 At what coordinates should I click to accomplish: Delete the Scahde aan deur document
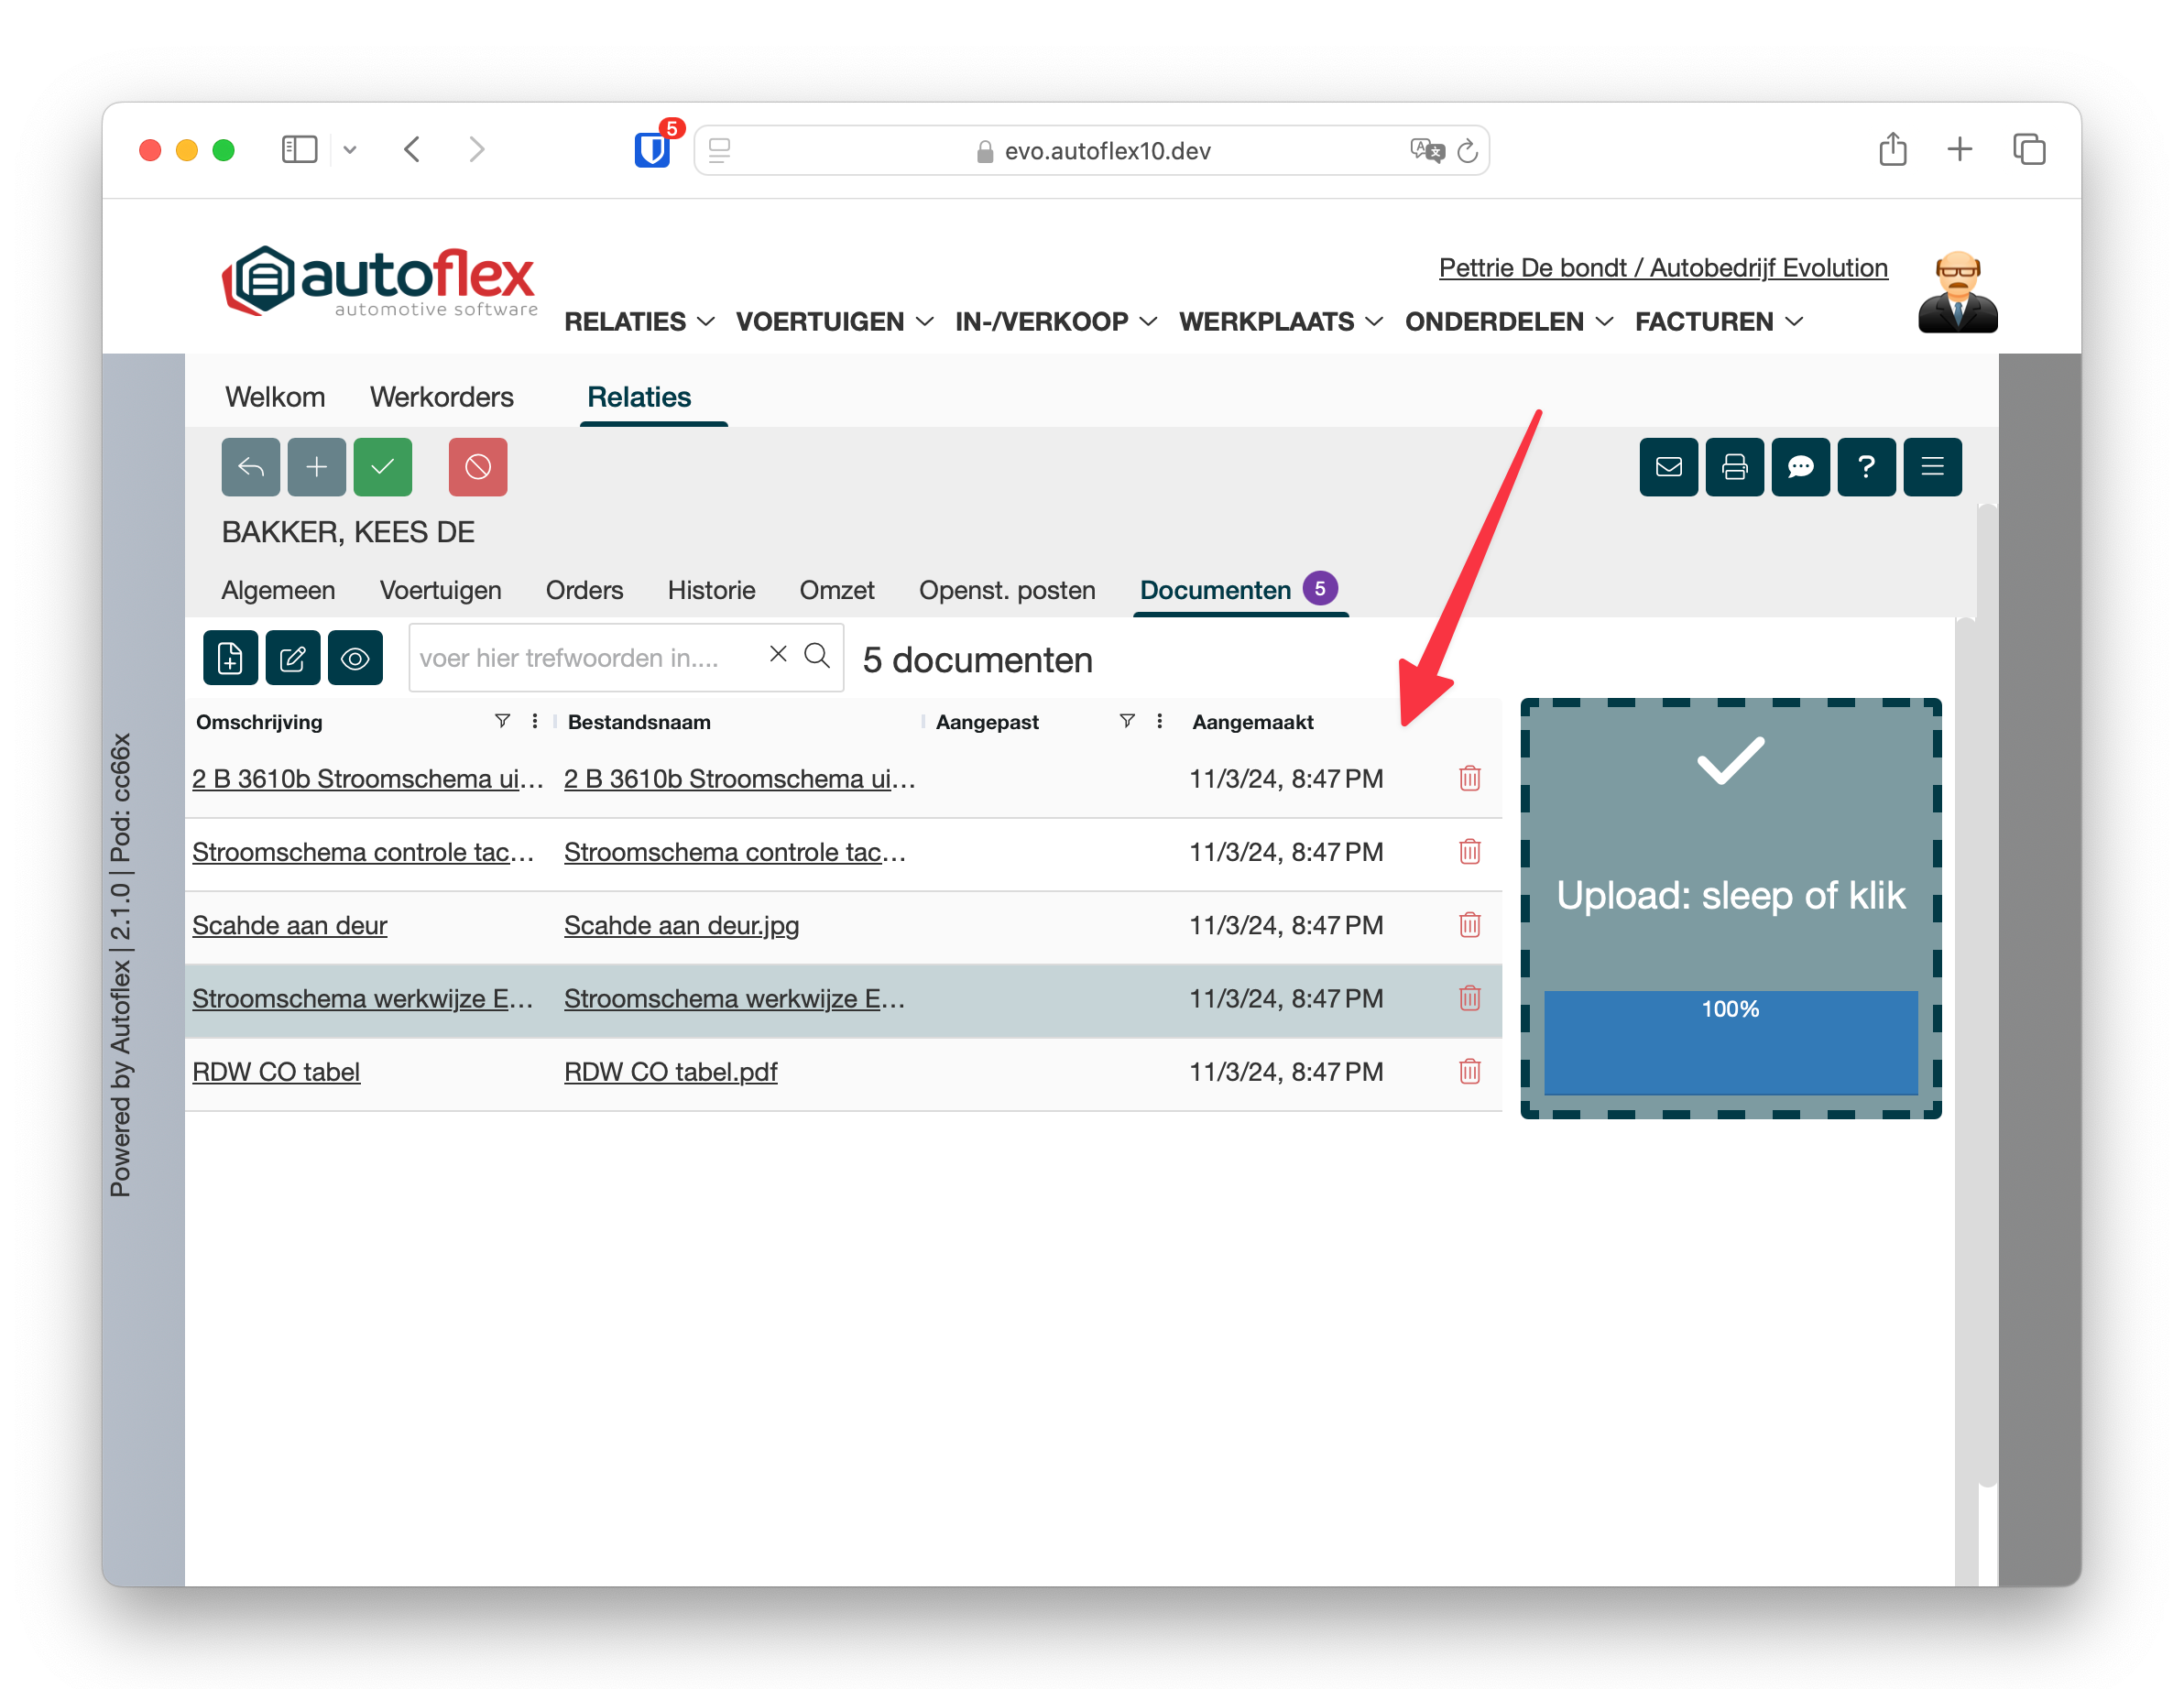pyautogui.click(x=1469, y=925)
